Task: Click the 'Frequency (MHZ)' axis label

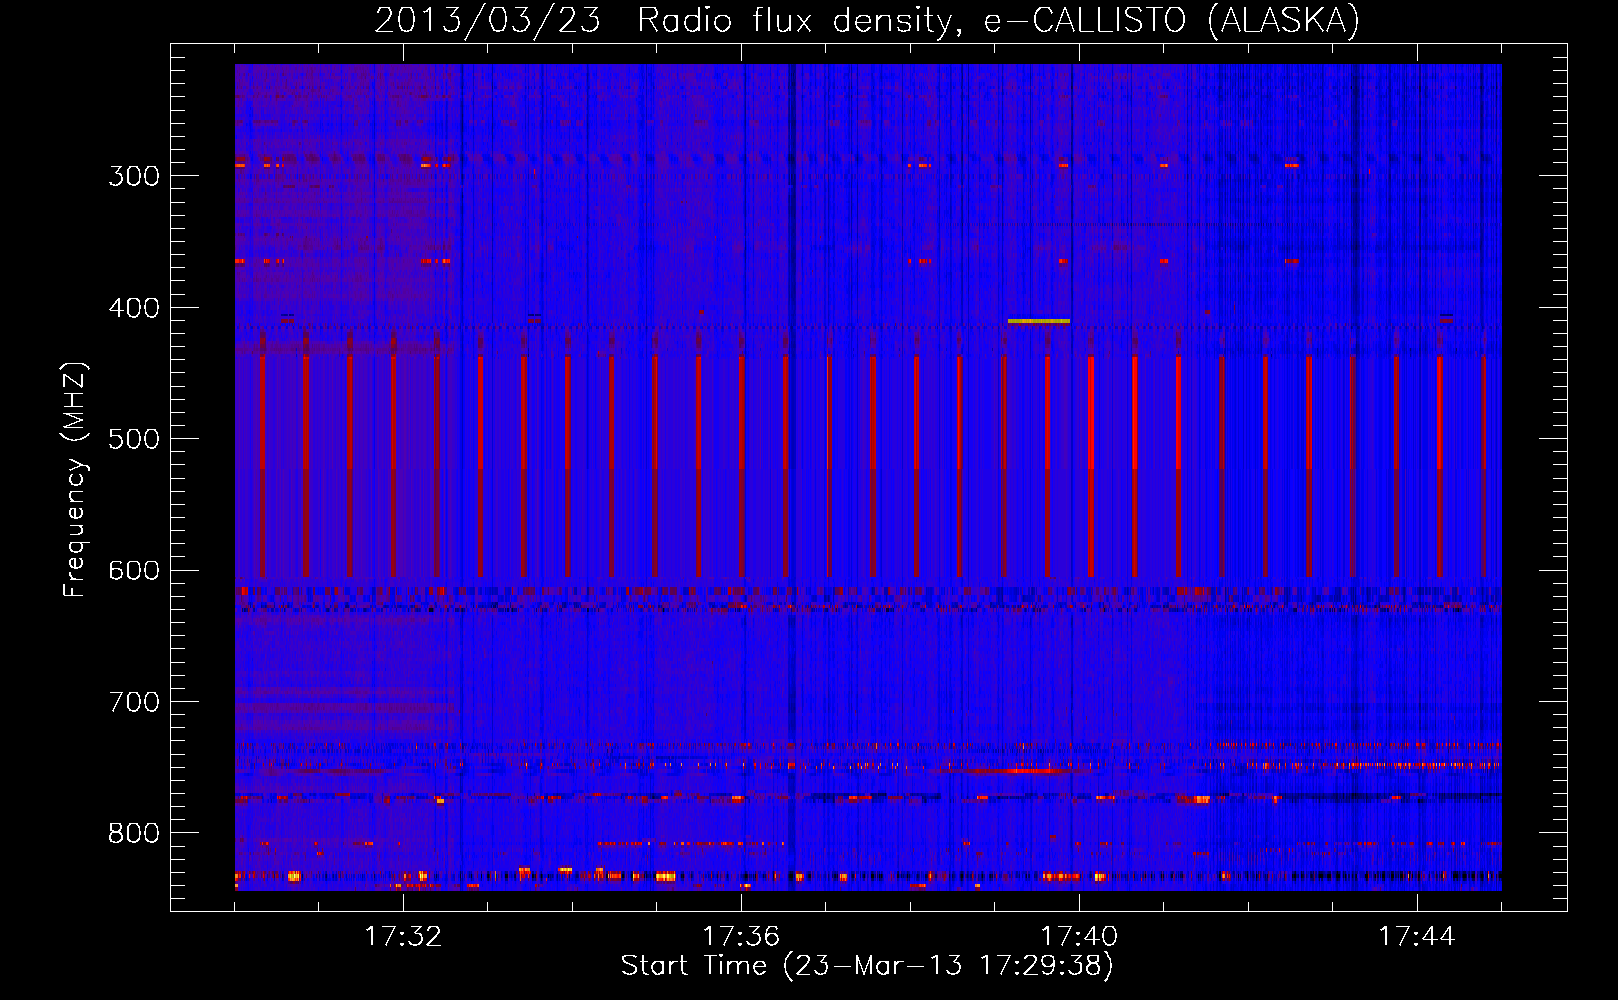Action: tap(75, 480)
